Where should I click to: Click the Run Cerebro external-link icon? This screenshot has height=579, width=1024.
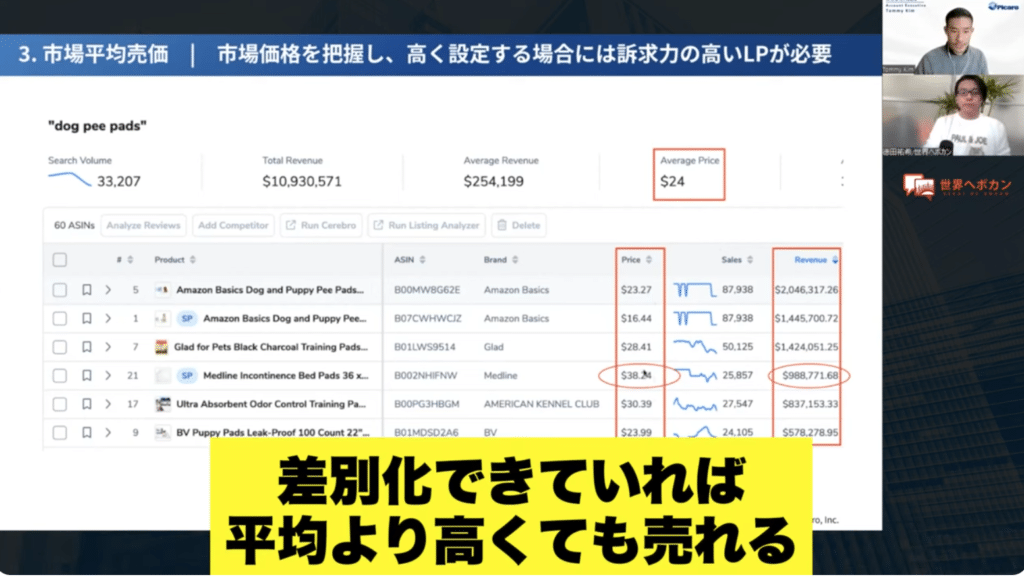[291, 225]
